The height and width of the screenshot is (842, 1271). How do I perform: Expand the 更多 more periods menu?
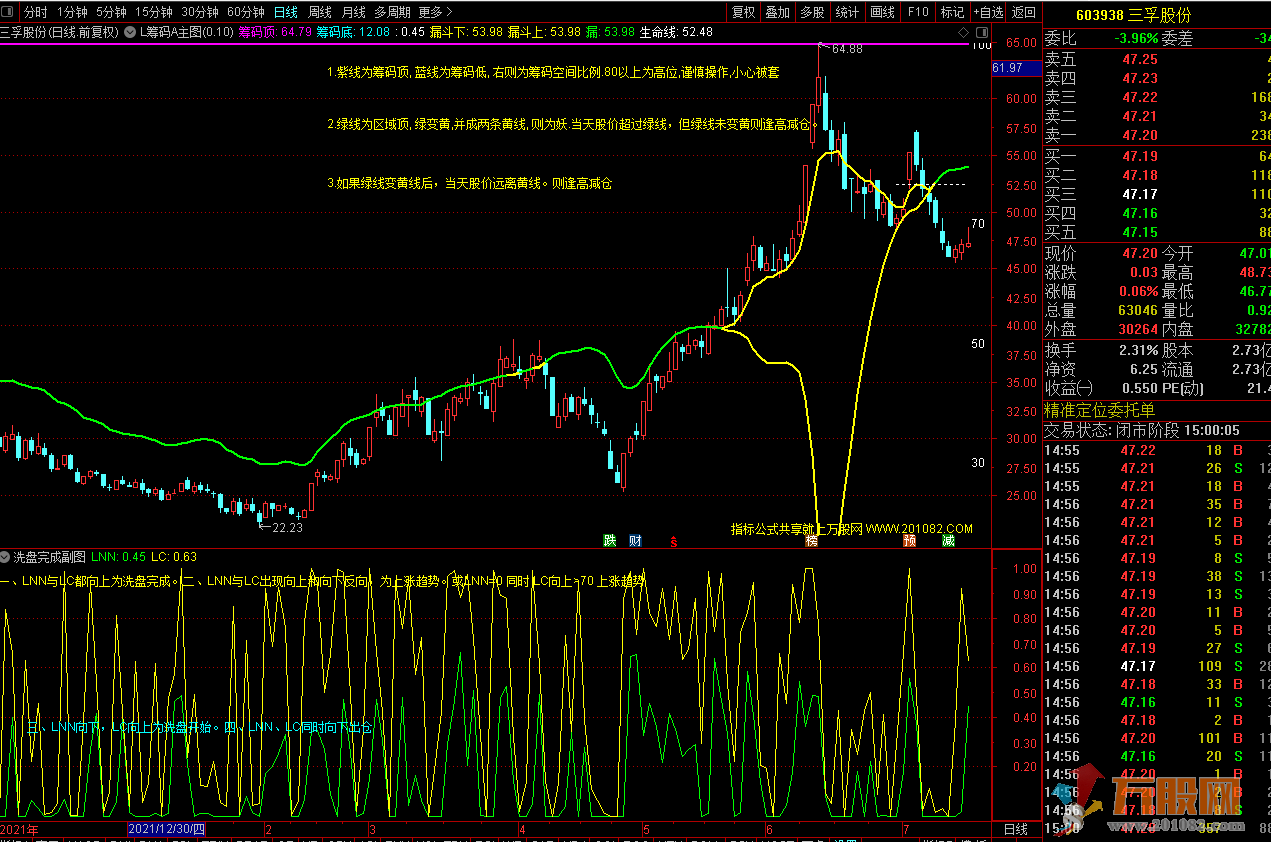click(433, 12)
